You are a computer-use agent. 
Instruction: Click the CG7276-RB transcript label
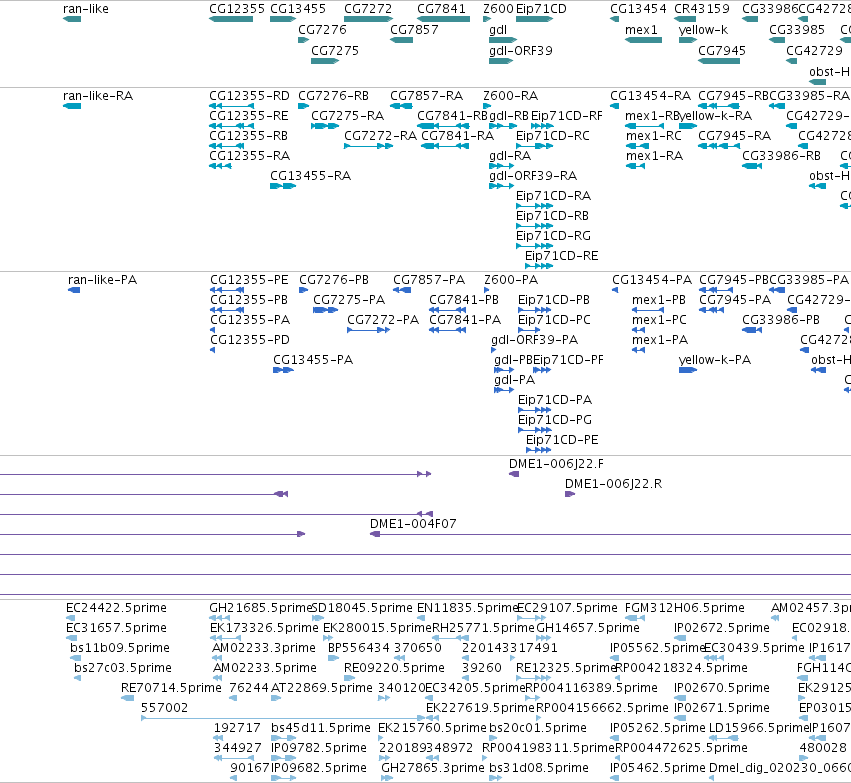point(333,96)
